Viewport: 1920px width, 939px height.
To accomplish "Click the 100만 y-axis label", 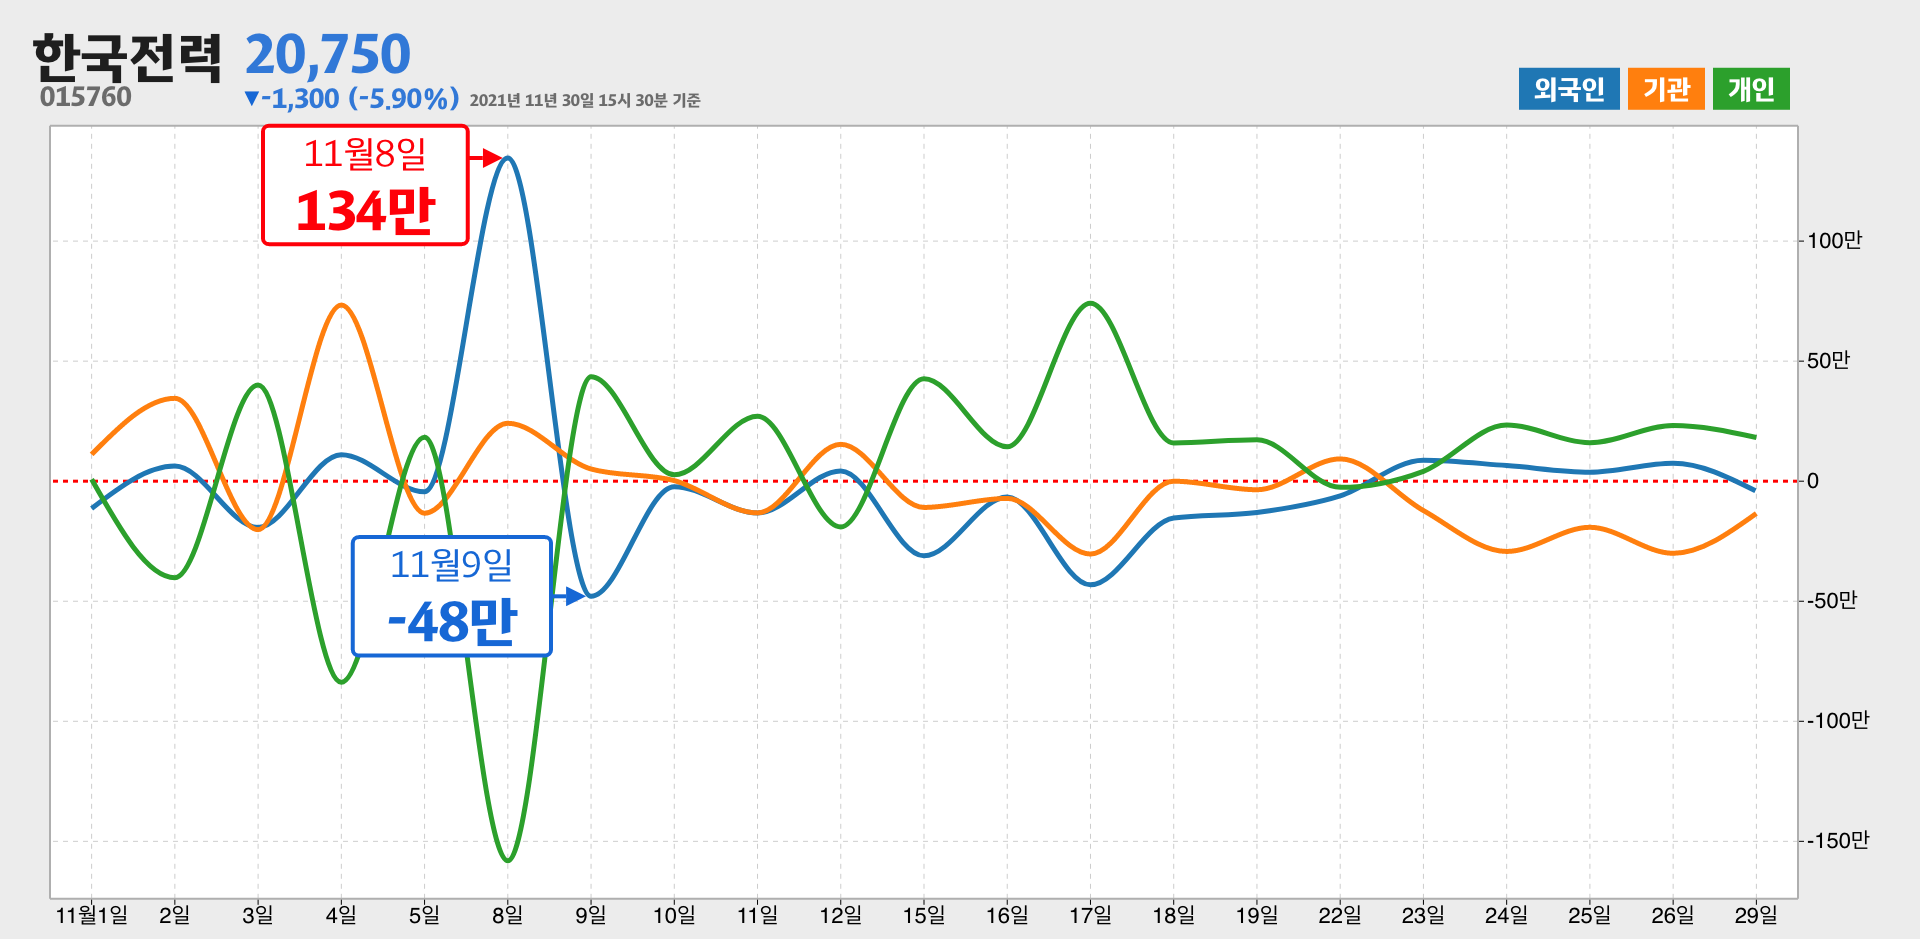I will click(x=1834, y=241).
